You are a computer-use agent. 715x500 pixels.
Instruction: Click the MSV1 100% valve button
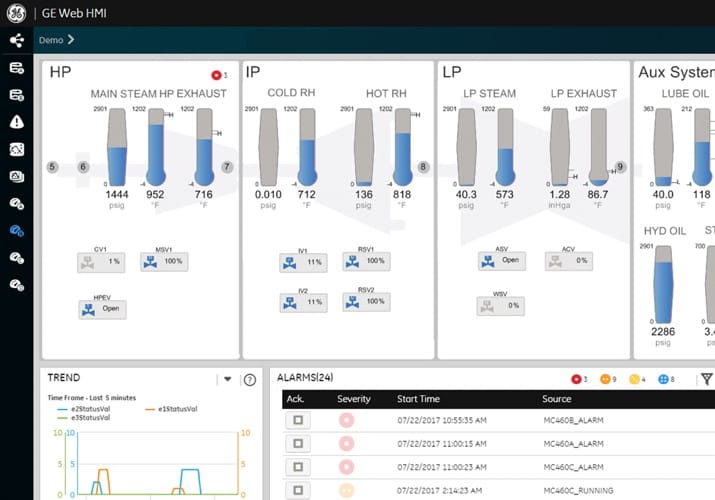(164, 262)
